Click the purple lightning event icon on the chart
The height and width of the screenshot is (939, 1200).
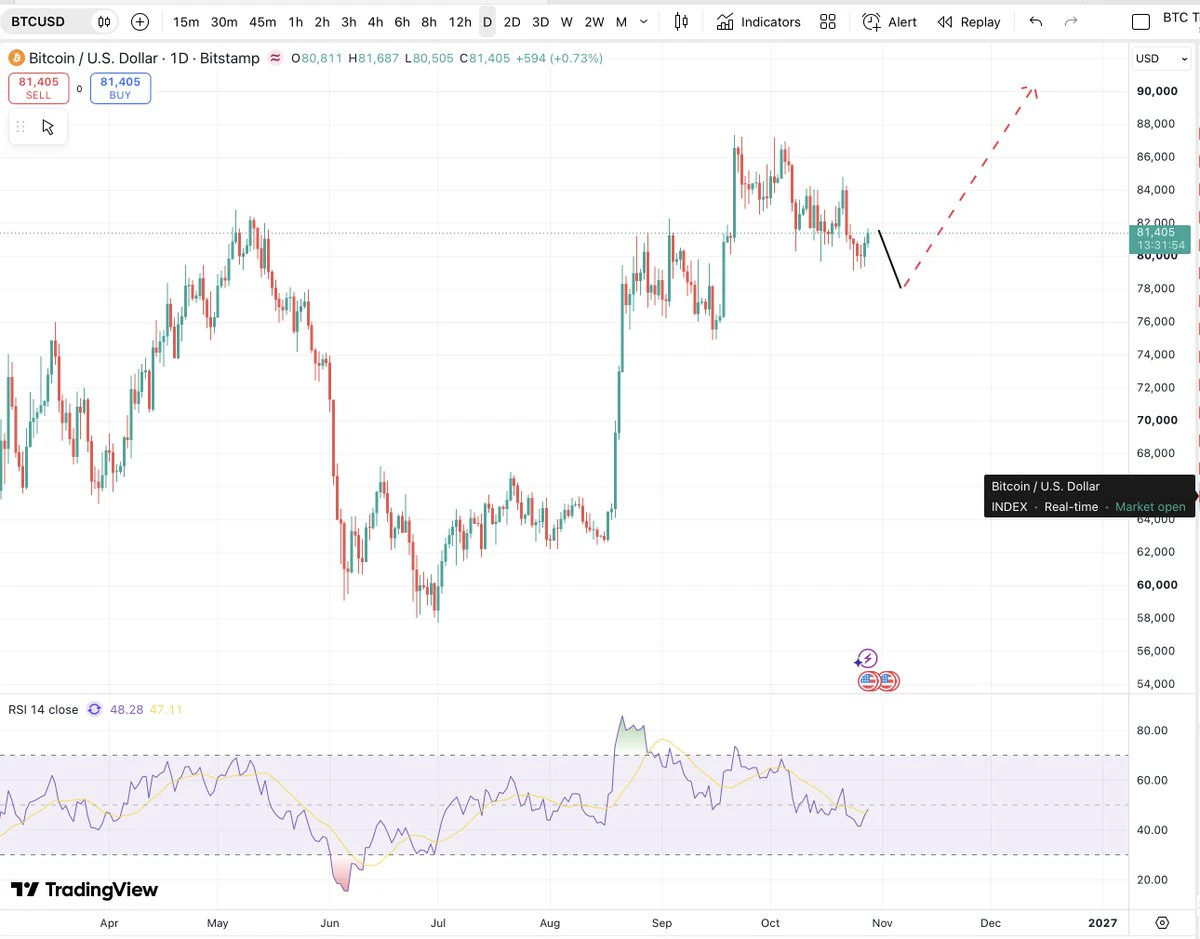tap(867, 659)
